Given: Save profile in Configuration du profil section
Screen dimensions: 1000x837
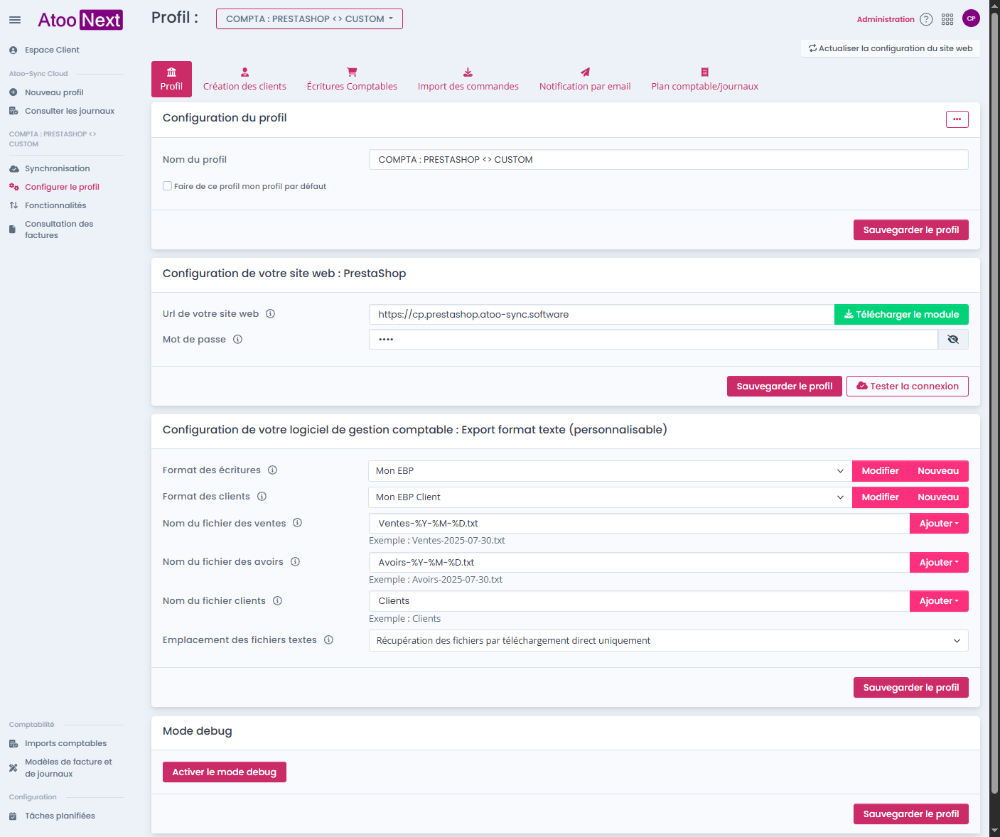Looking at the screenshot, I should click(911, 230).
